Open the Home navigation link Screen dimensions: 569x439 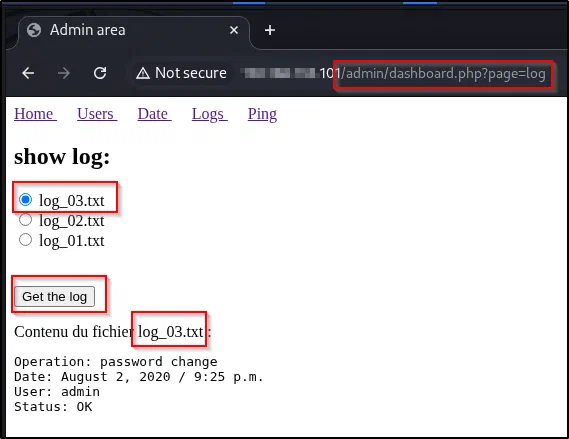pyautogui.click(x=35, y=114)
